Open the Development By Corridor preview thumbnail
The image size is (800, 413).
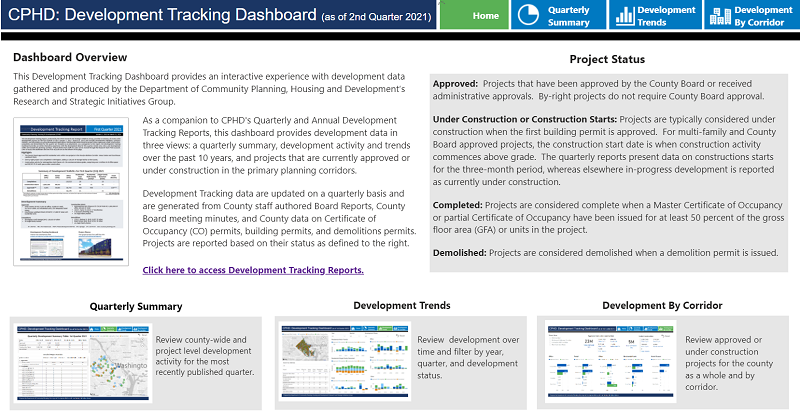[611, 361]
